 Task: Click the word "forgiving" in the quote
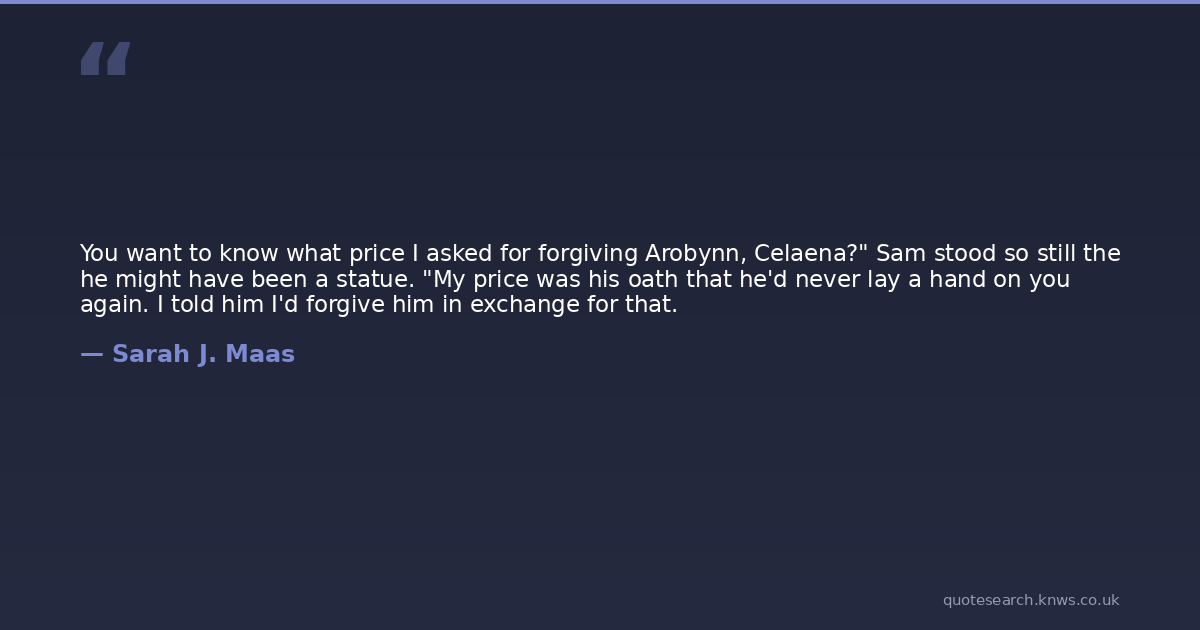(x=587, y=254)
